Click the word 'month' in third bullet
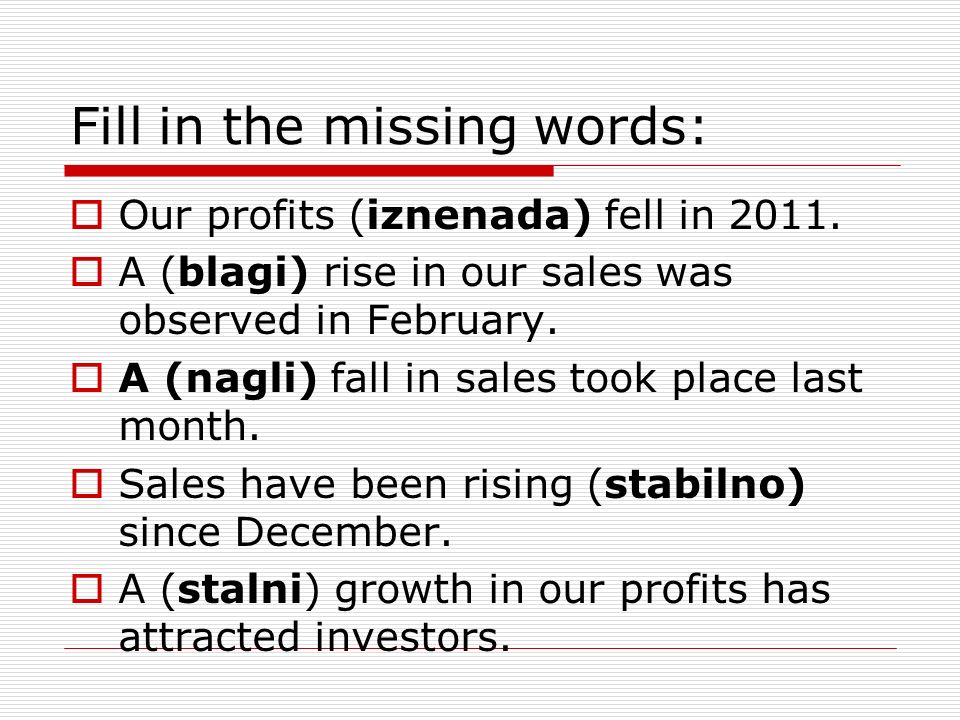Viewport: 960px width, 720px height. 183,426
